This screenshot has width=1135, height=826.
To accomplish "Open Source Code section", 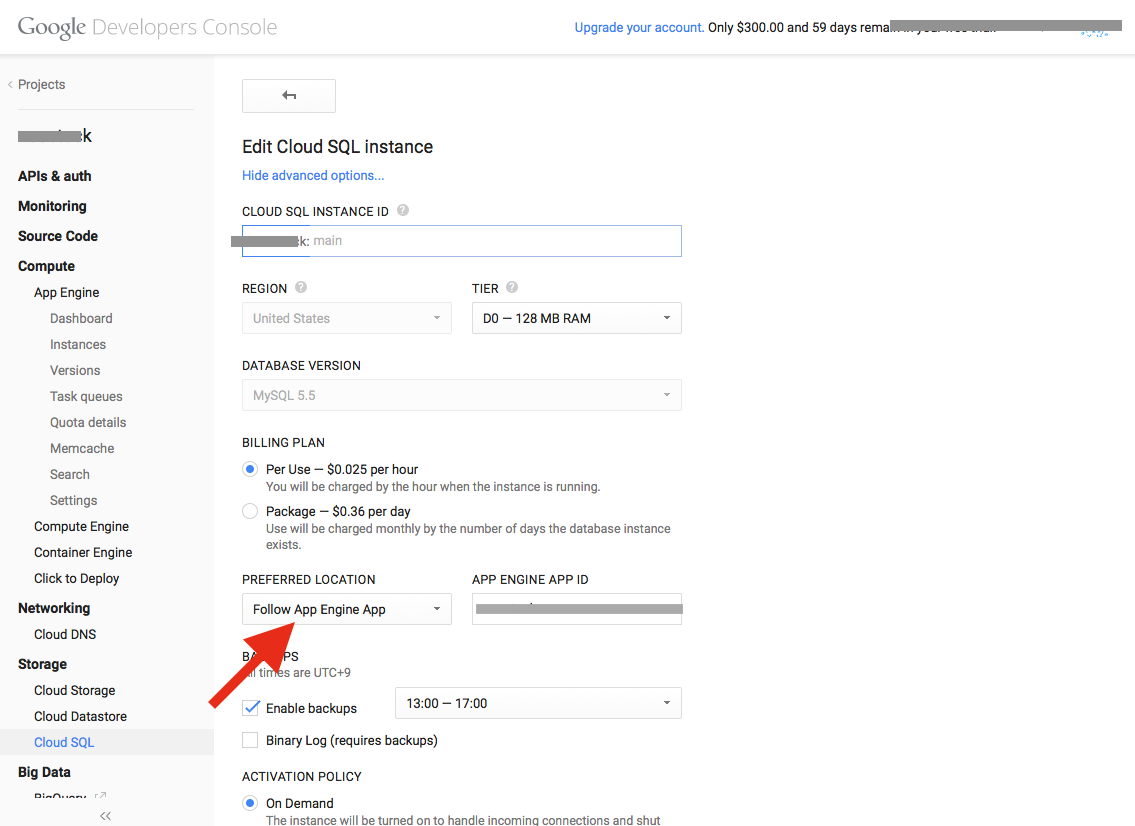I will 58,236.
